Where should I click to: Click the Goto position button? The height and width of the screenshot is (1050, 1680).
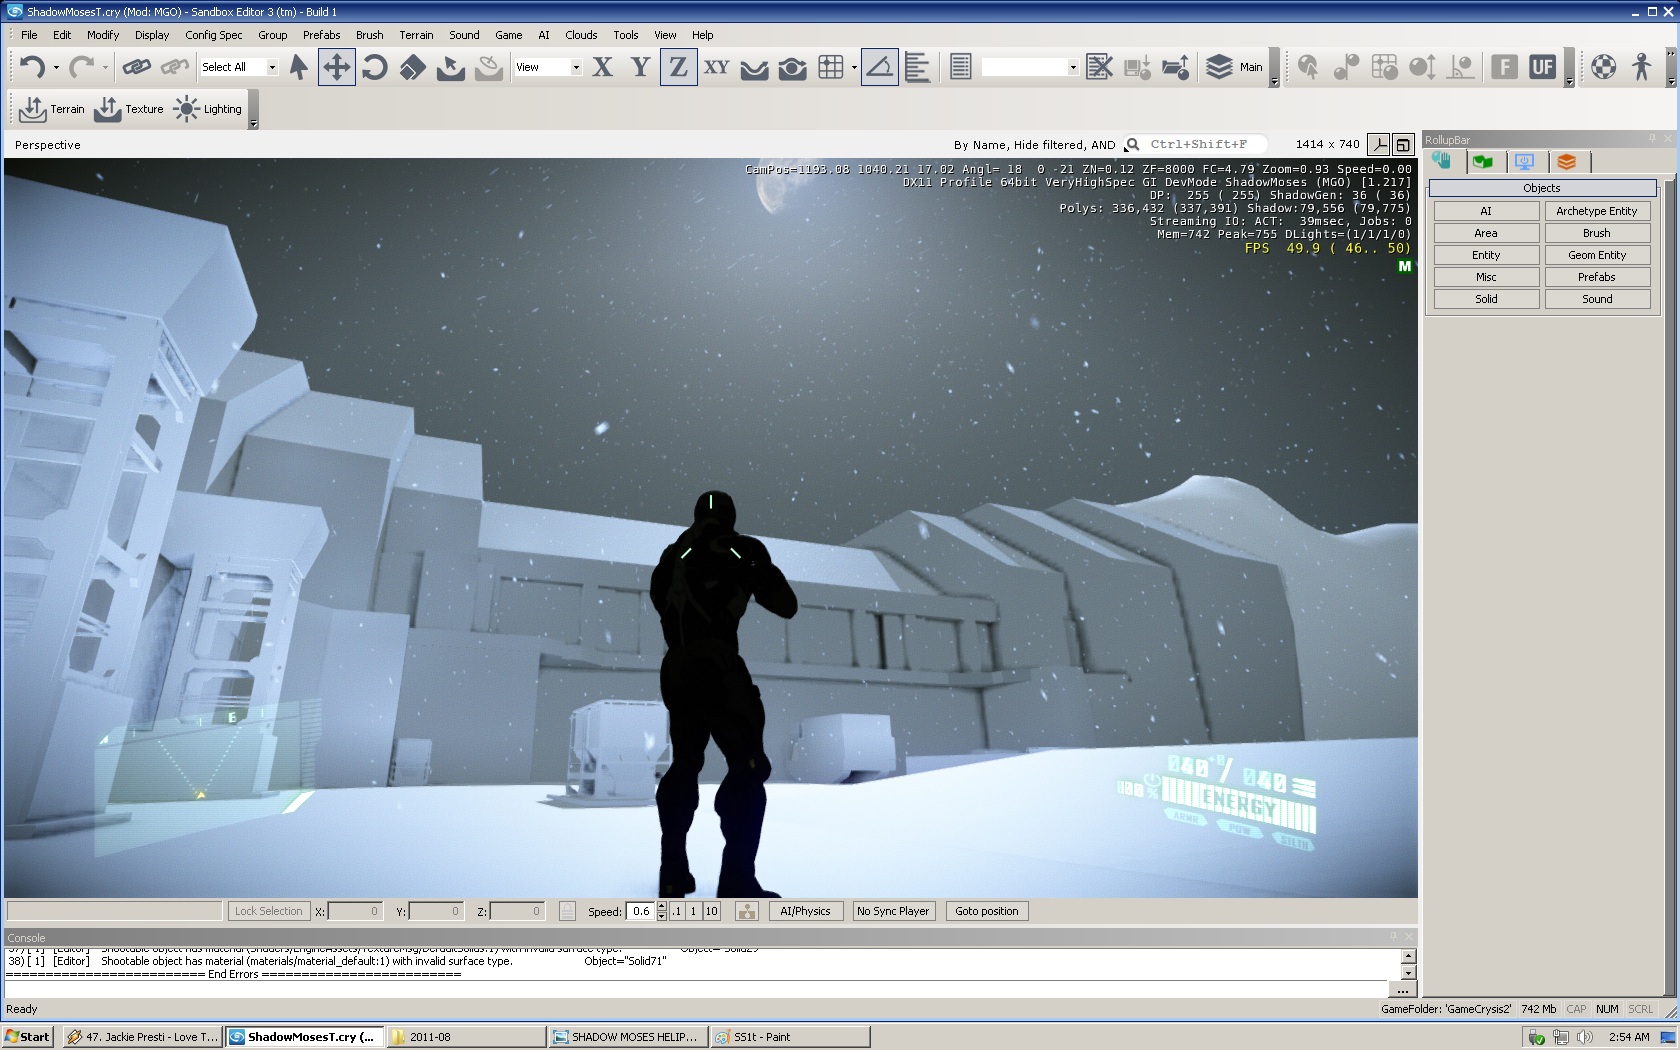tap(986, 911)
